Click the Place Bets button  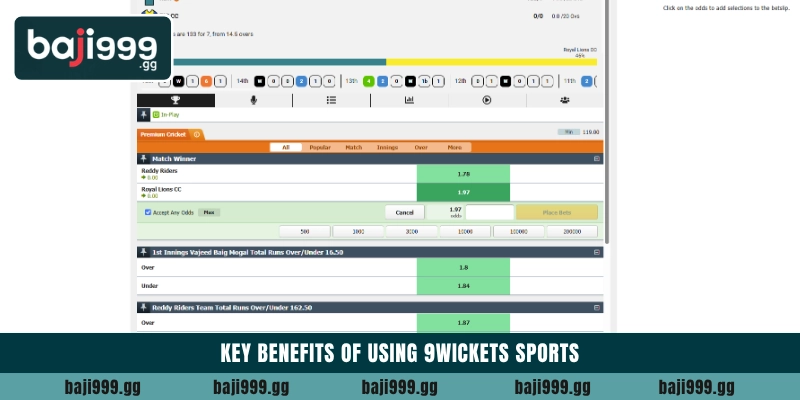557,212
